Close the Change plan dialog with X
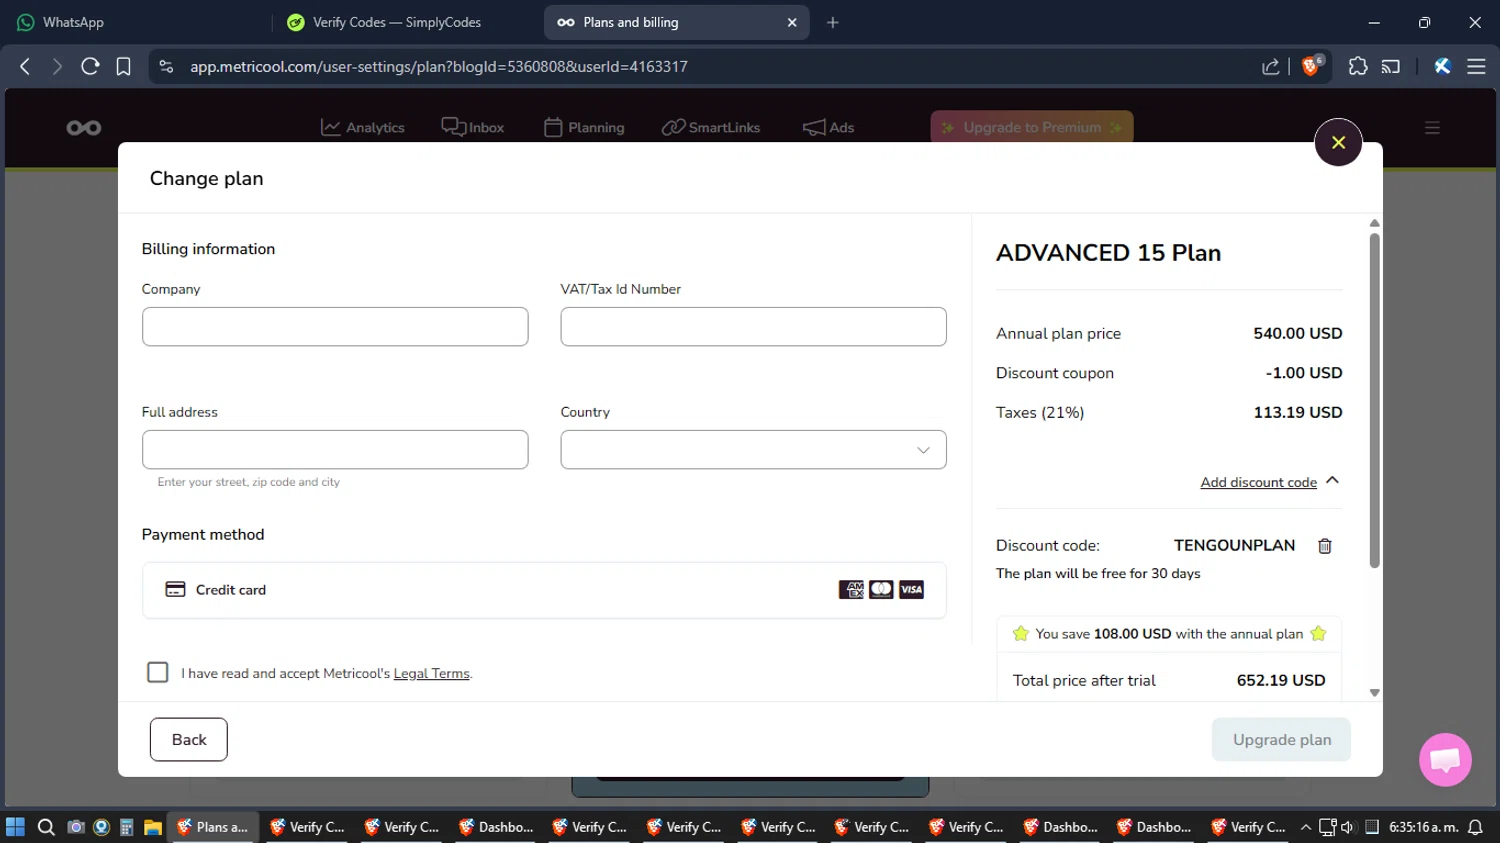The width and height of the screenshot is (1500, 843). pyautogui.click(x=1338, y=142)
